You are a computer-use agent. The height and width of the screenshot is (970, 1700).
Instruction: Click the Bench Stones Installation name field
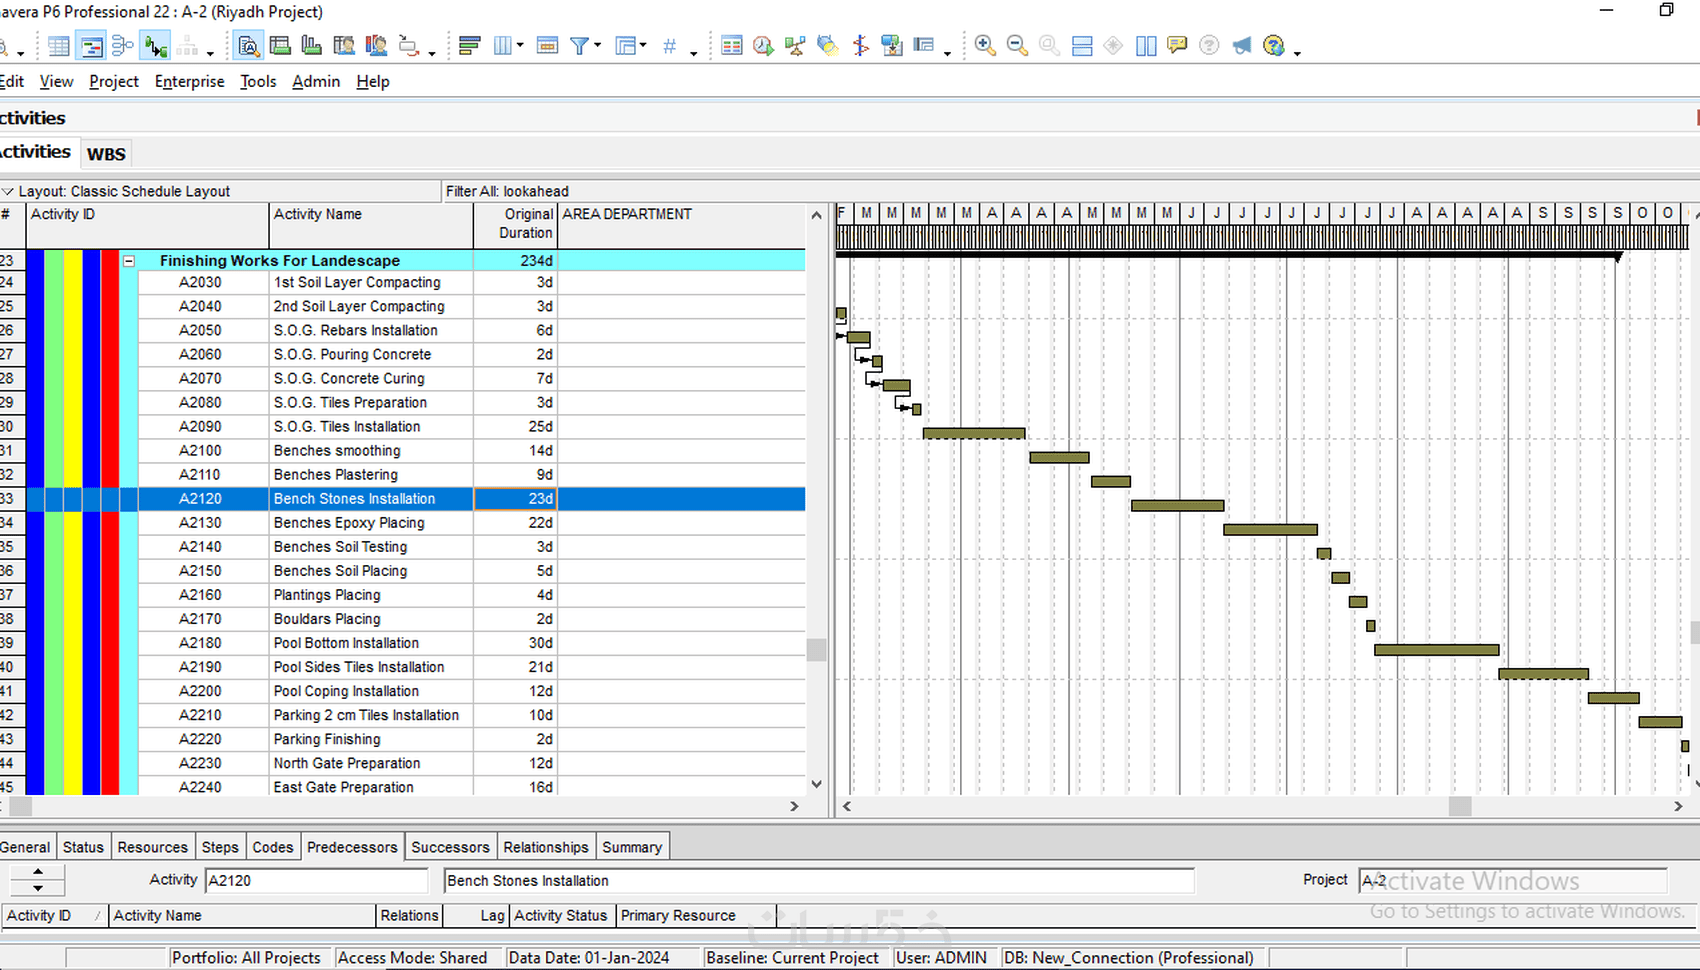pos(819,881)
